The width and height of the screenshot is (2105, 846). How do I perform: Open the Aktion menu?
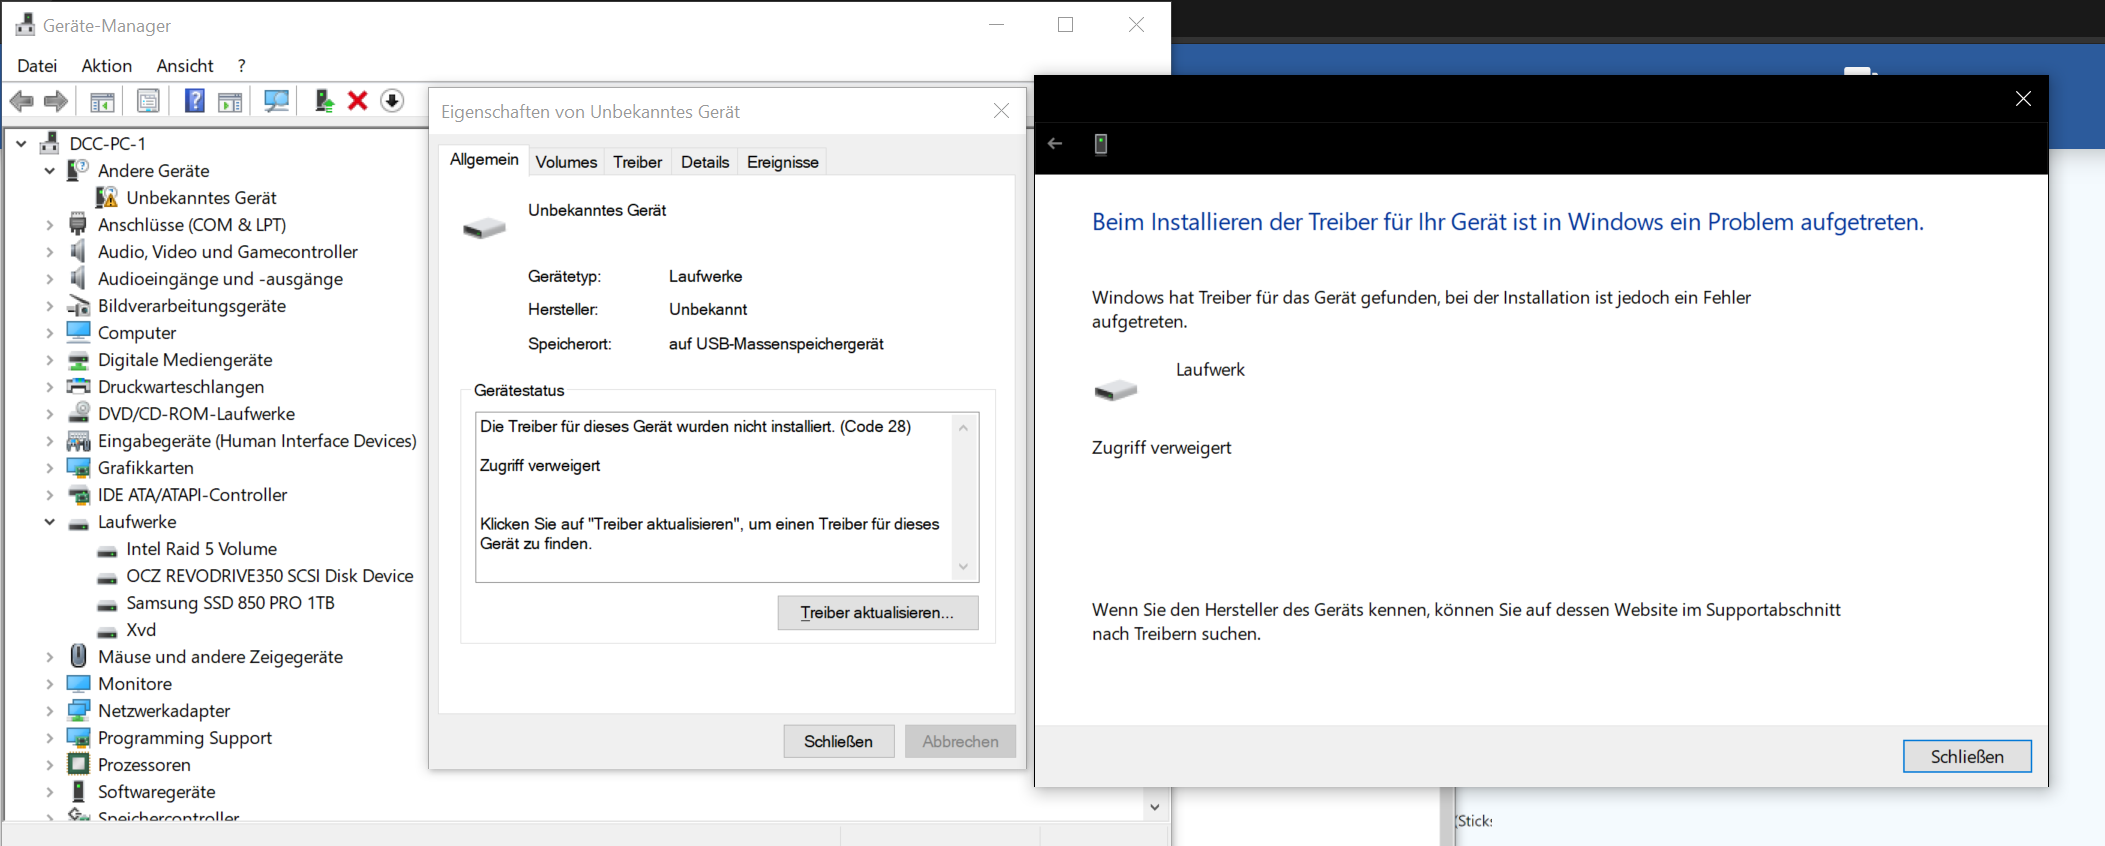107,66
